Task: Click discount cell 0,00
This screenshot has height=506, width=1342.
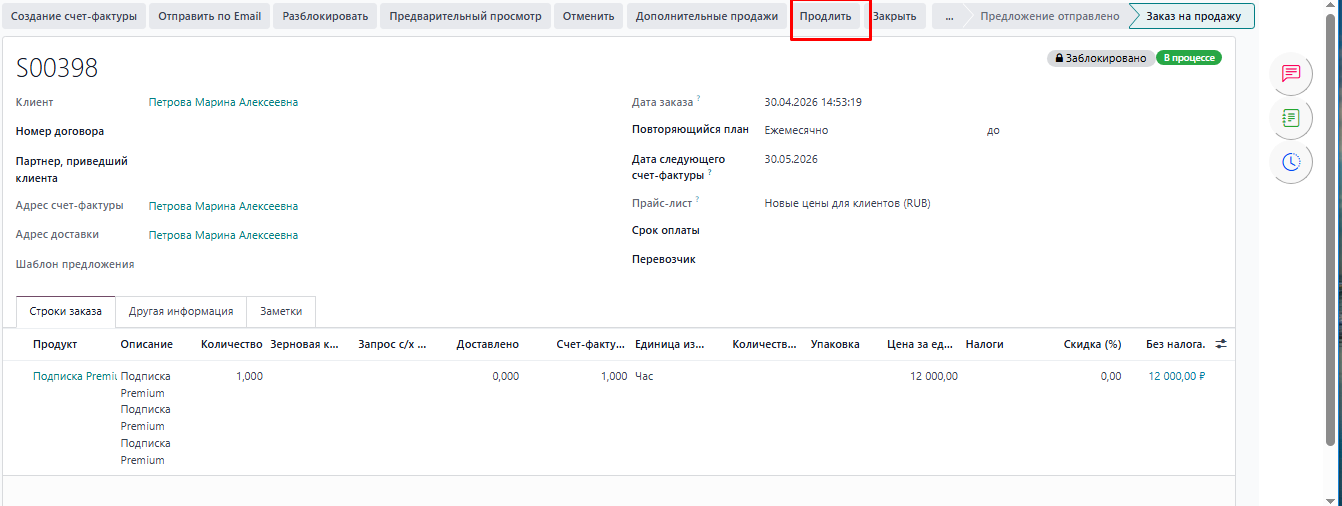Action: click(1110, 376)
